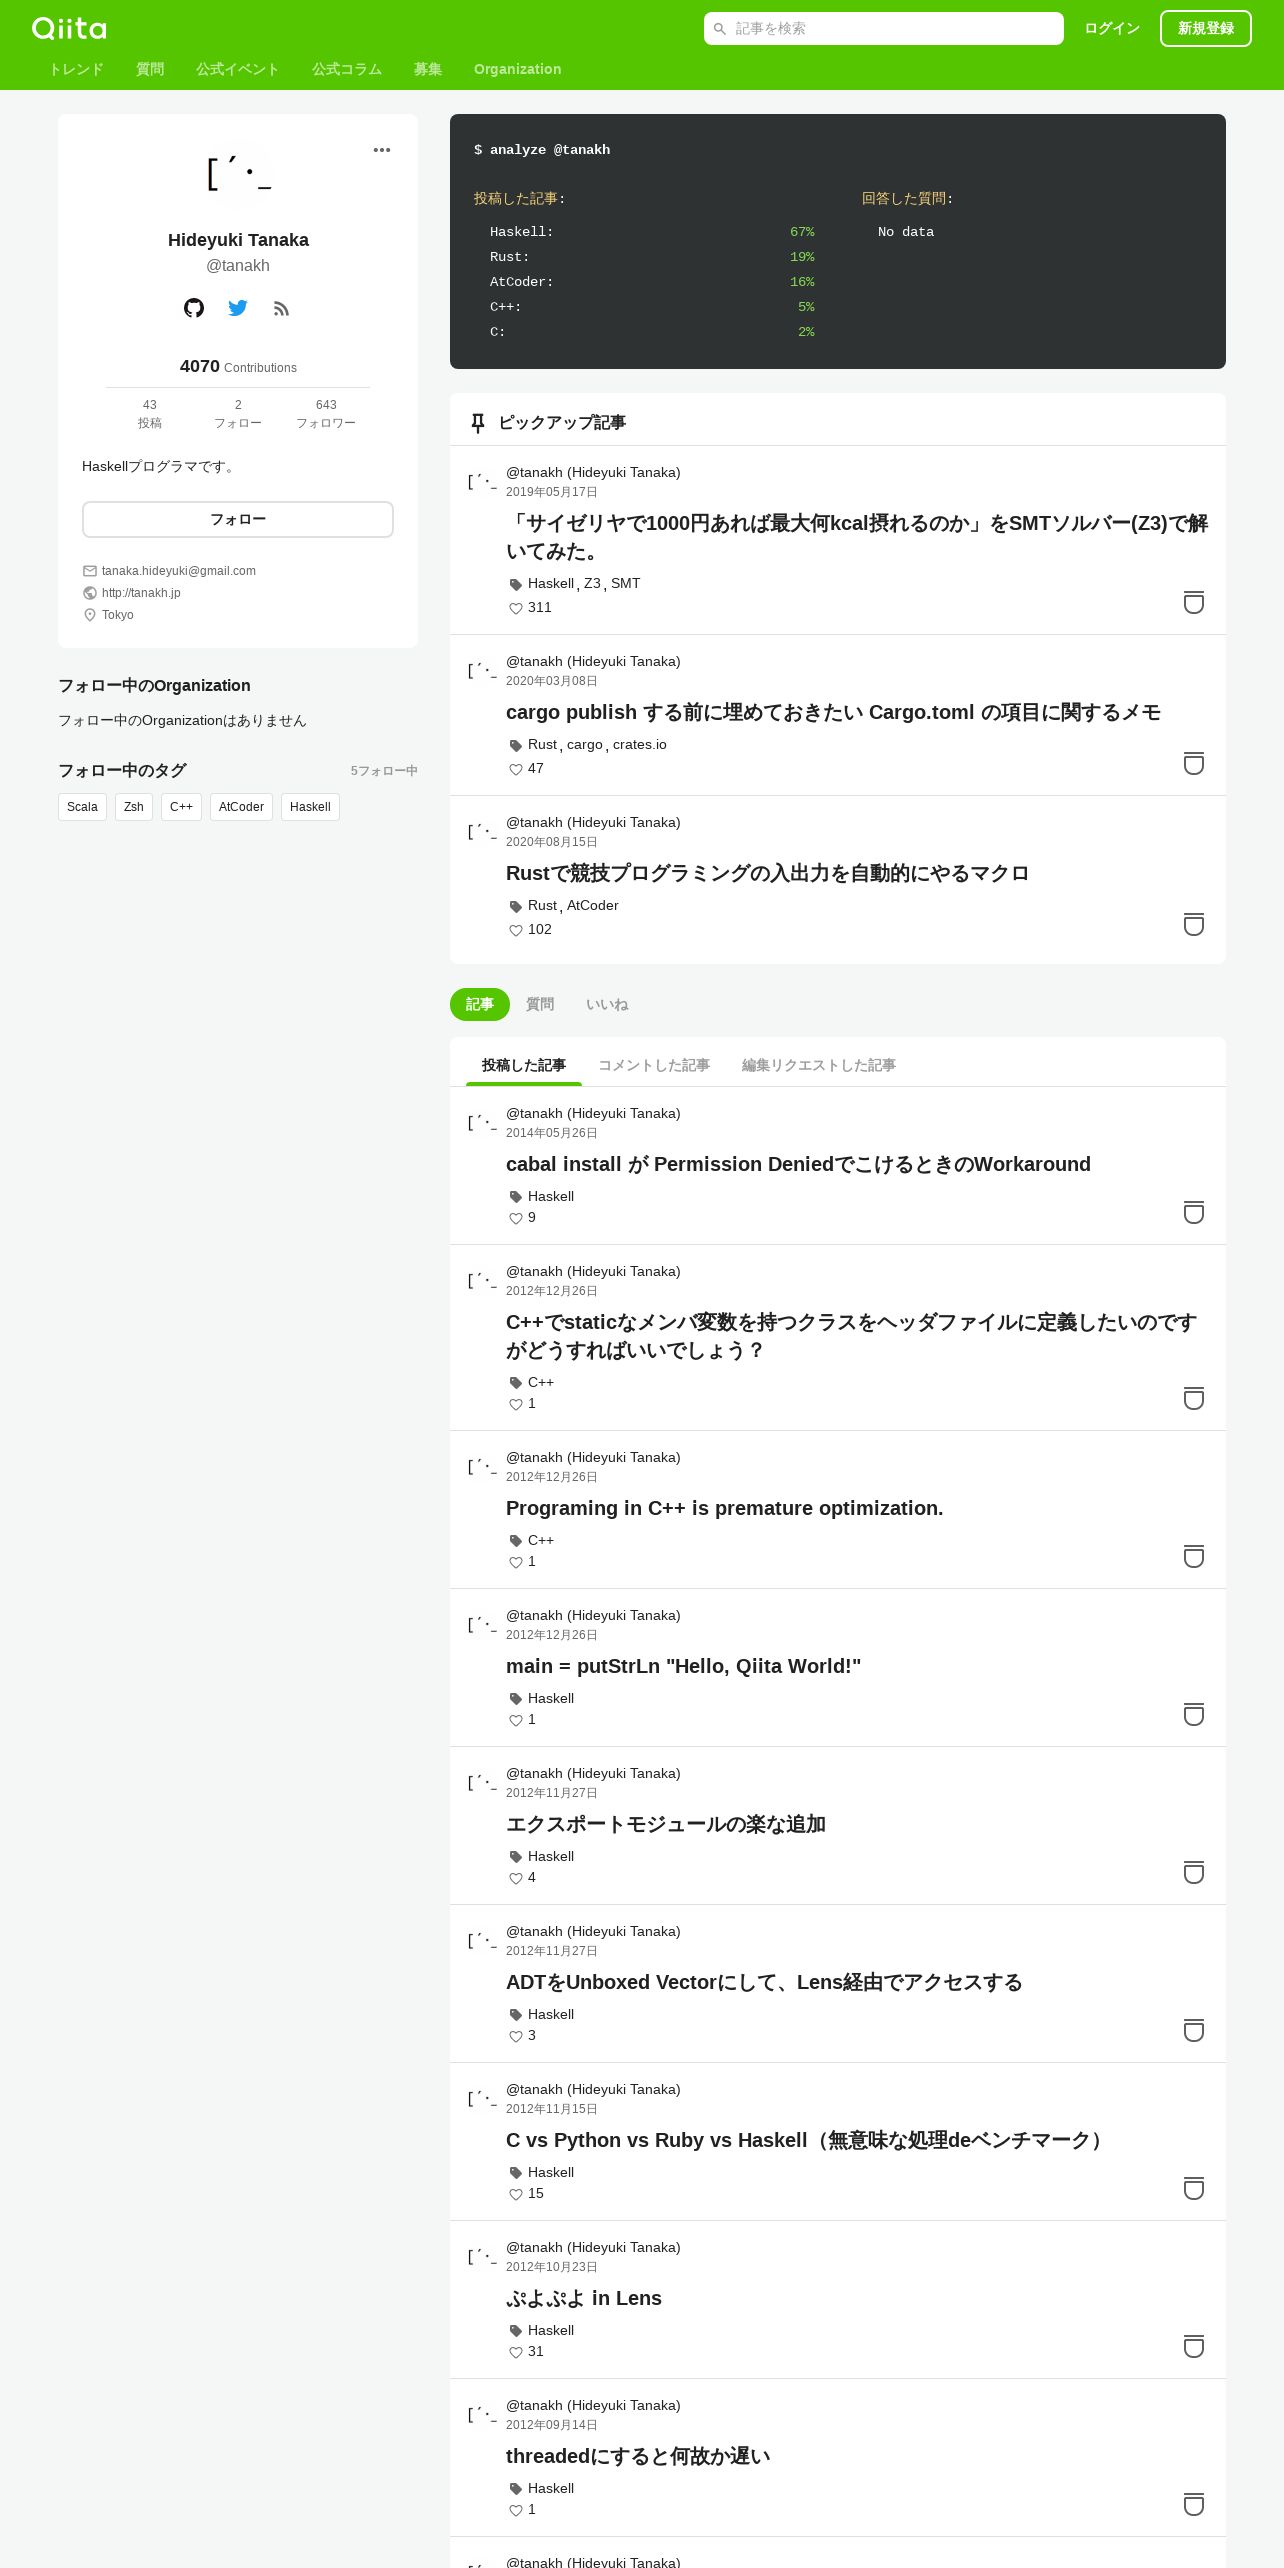
Task: Focus the 記事を検索 search field
Action: tap(884, 28)
